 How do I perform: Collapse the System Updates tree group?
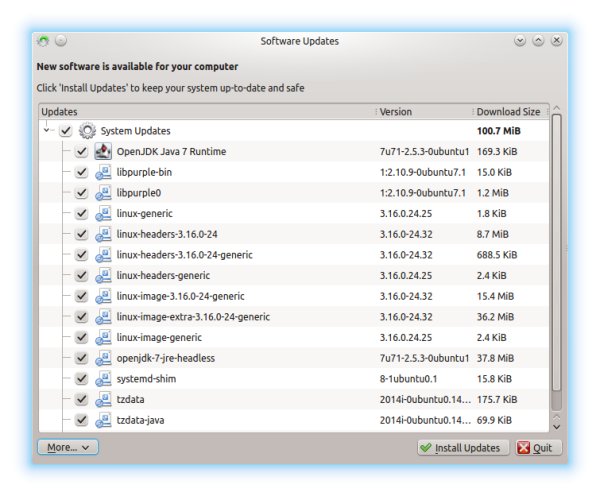pyautogui.click(x=47, y=131)
